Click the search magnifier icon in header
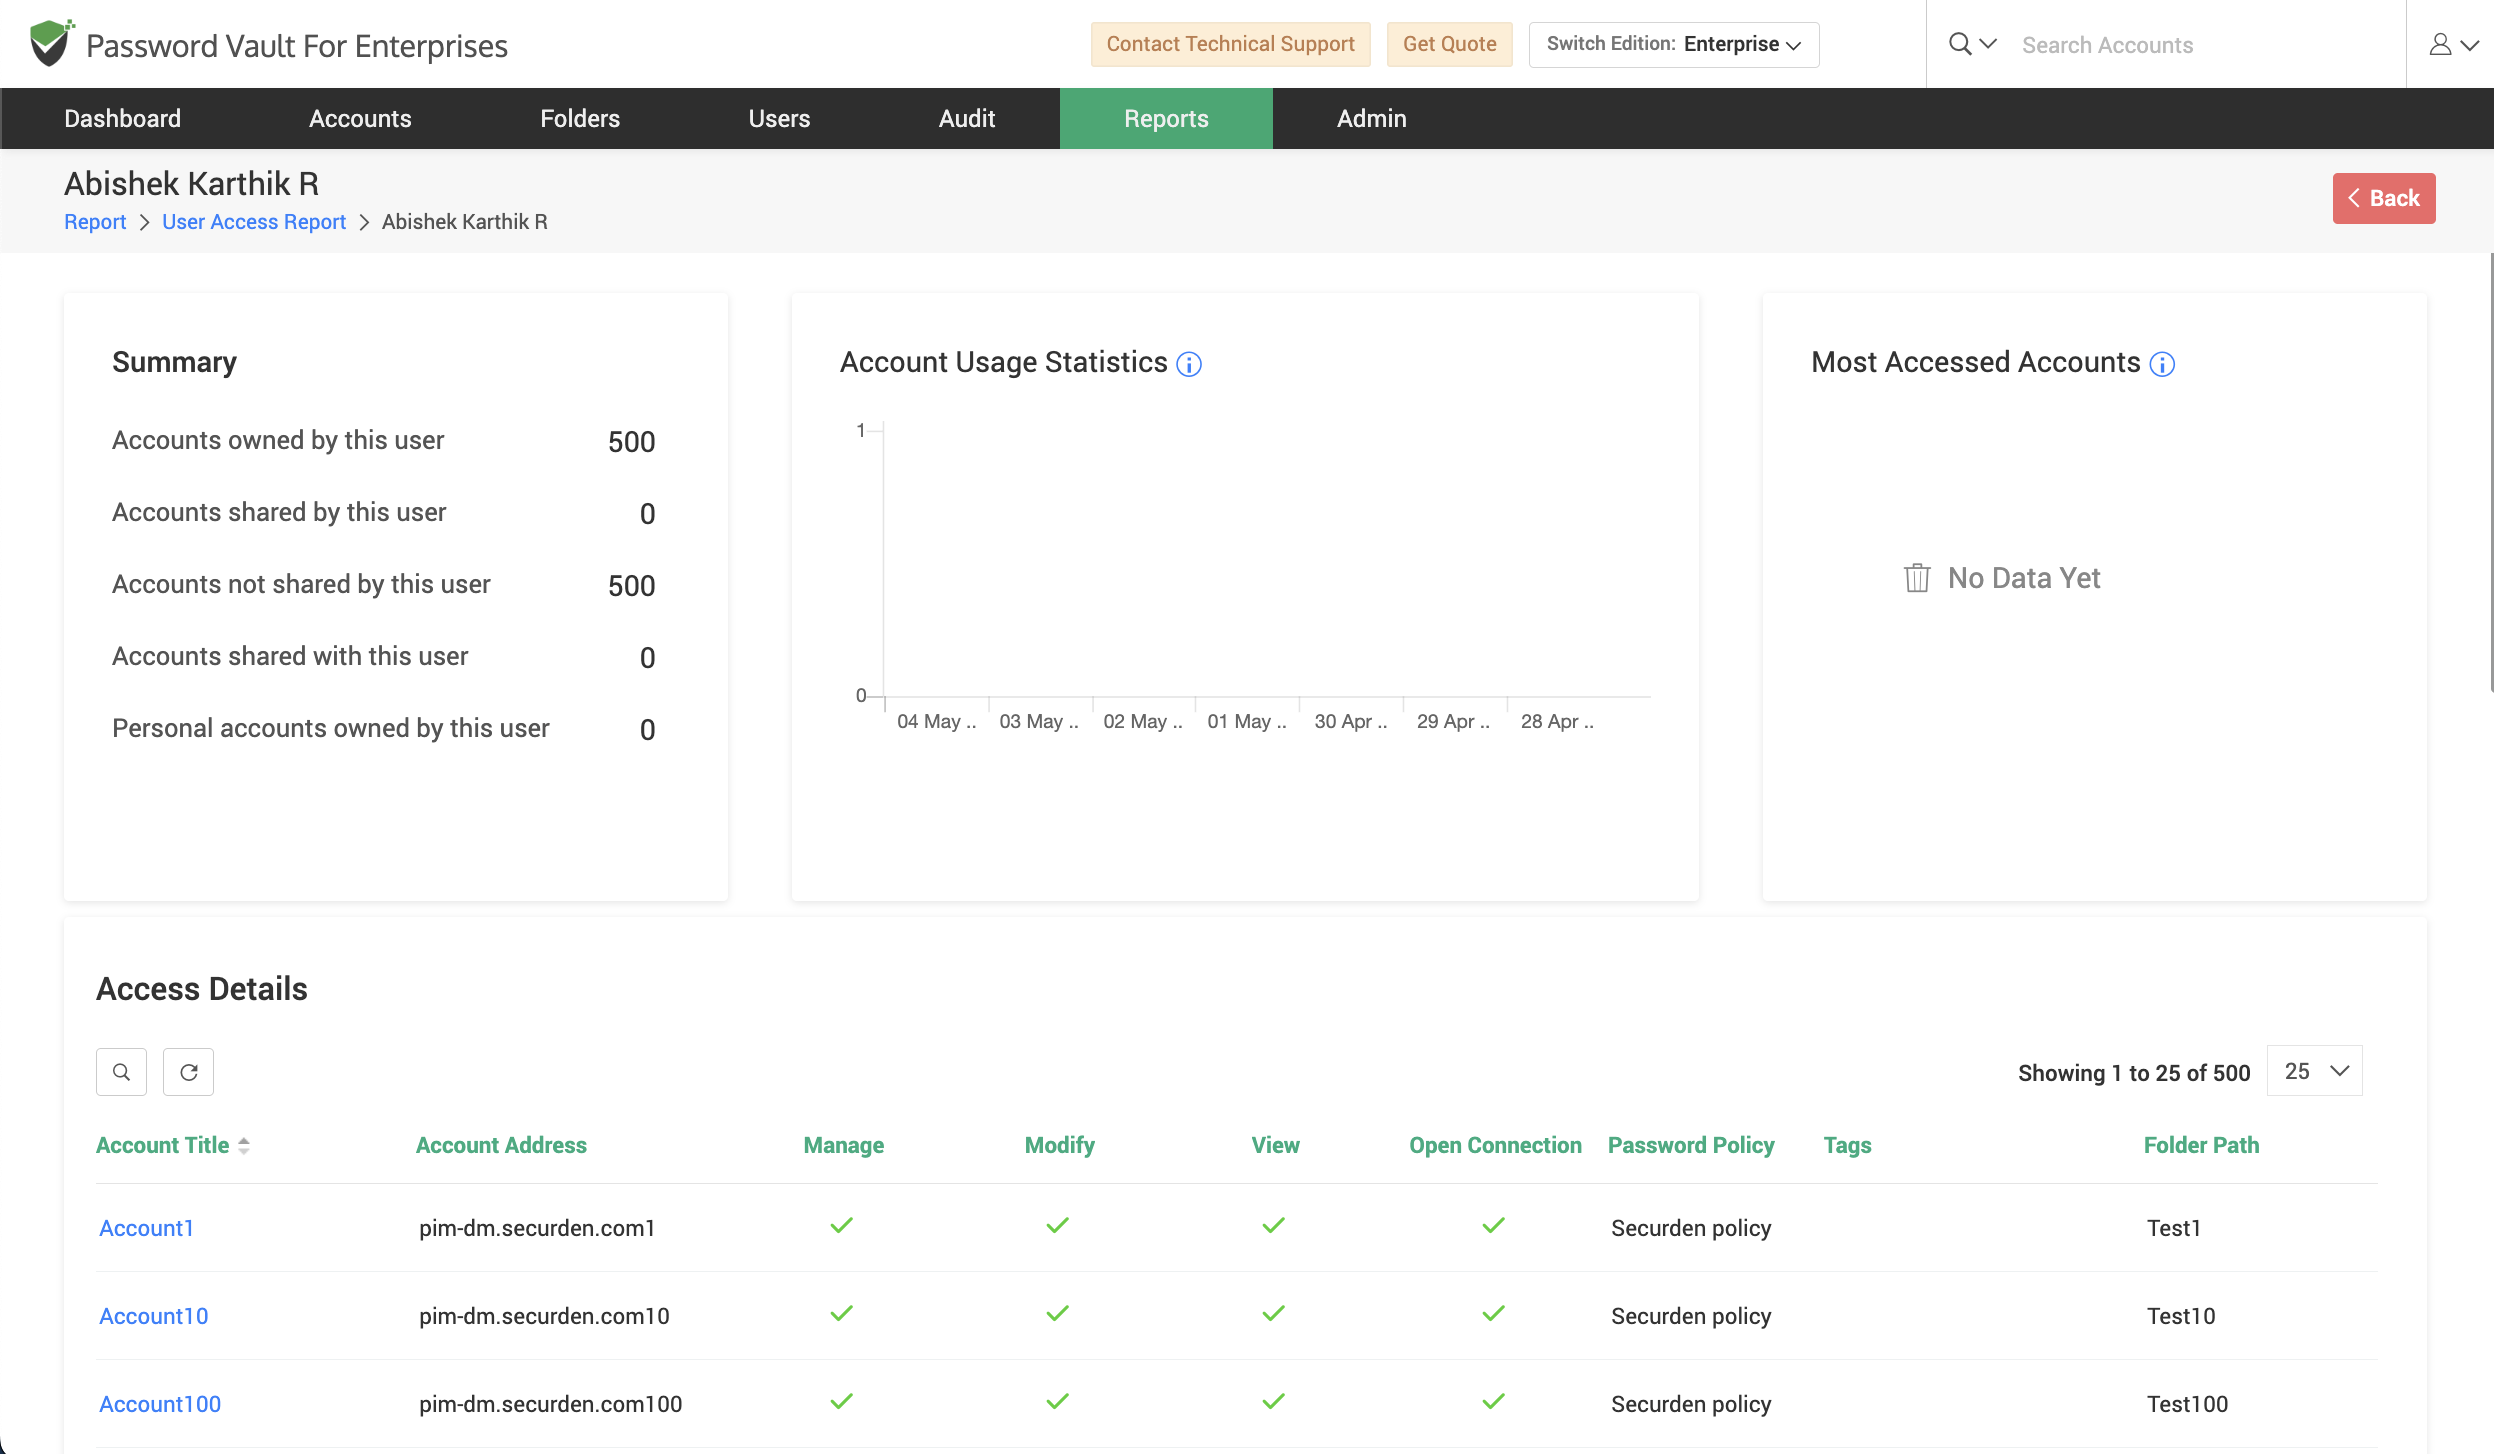Screen dimensions: 2494x1454 coord(1960,44)
